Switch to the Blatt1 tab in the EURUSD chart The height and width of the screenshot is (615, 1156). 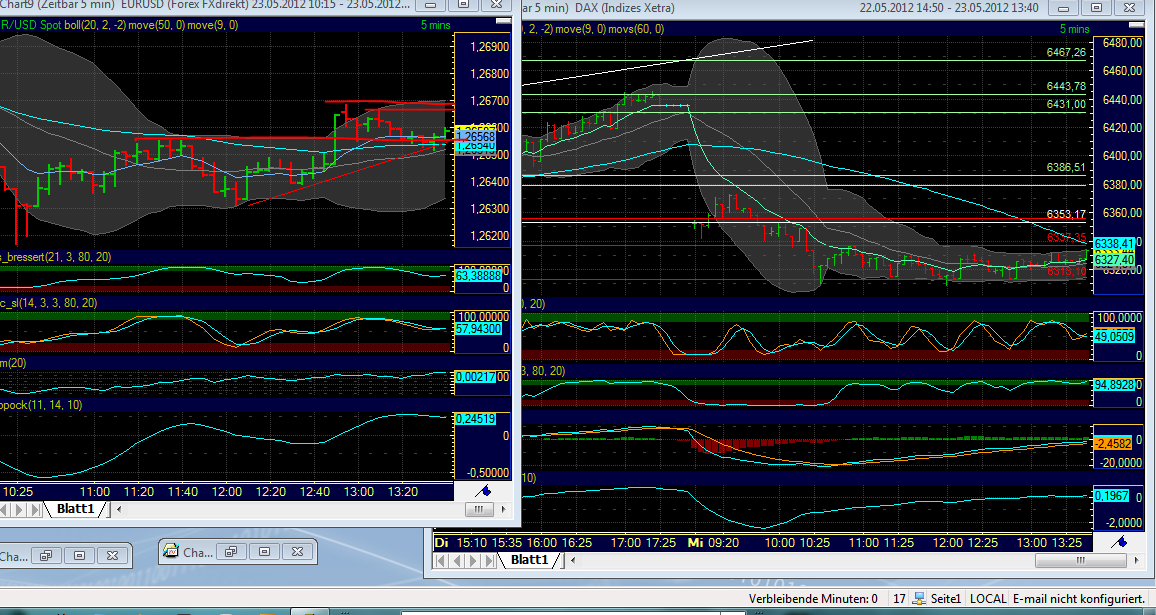click(x=76, y=509)
